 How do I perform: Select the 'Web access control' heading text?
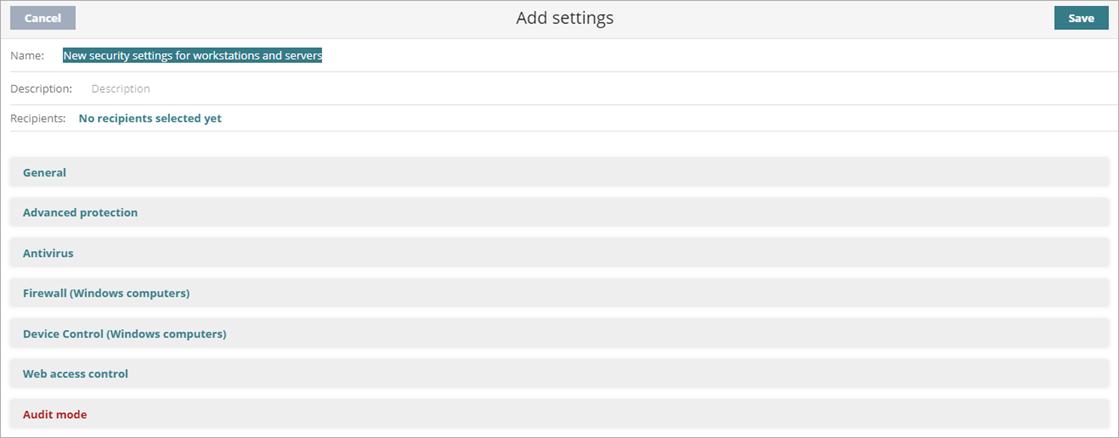[75, 374]
